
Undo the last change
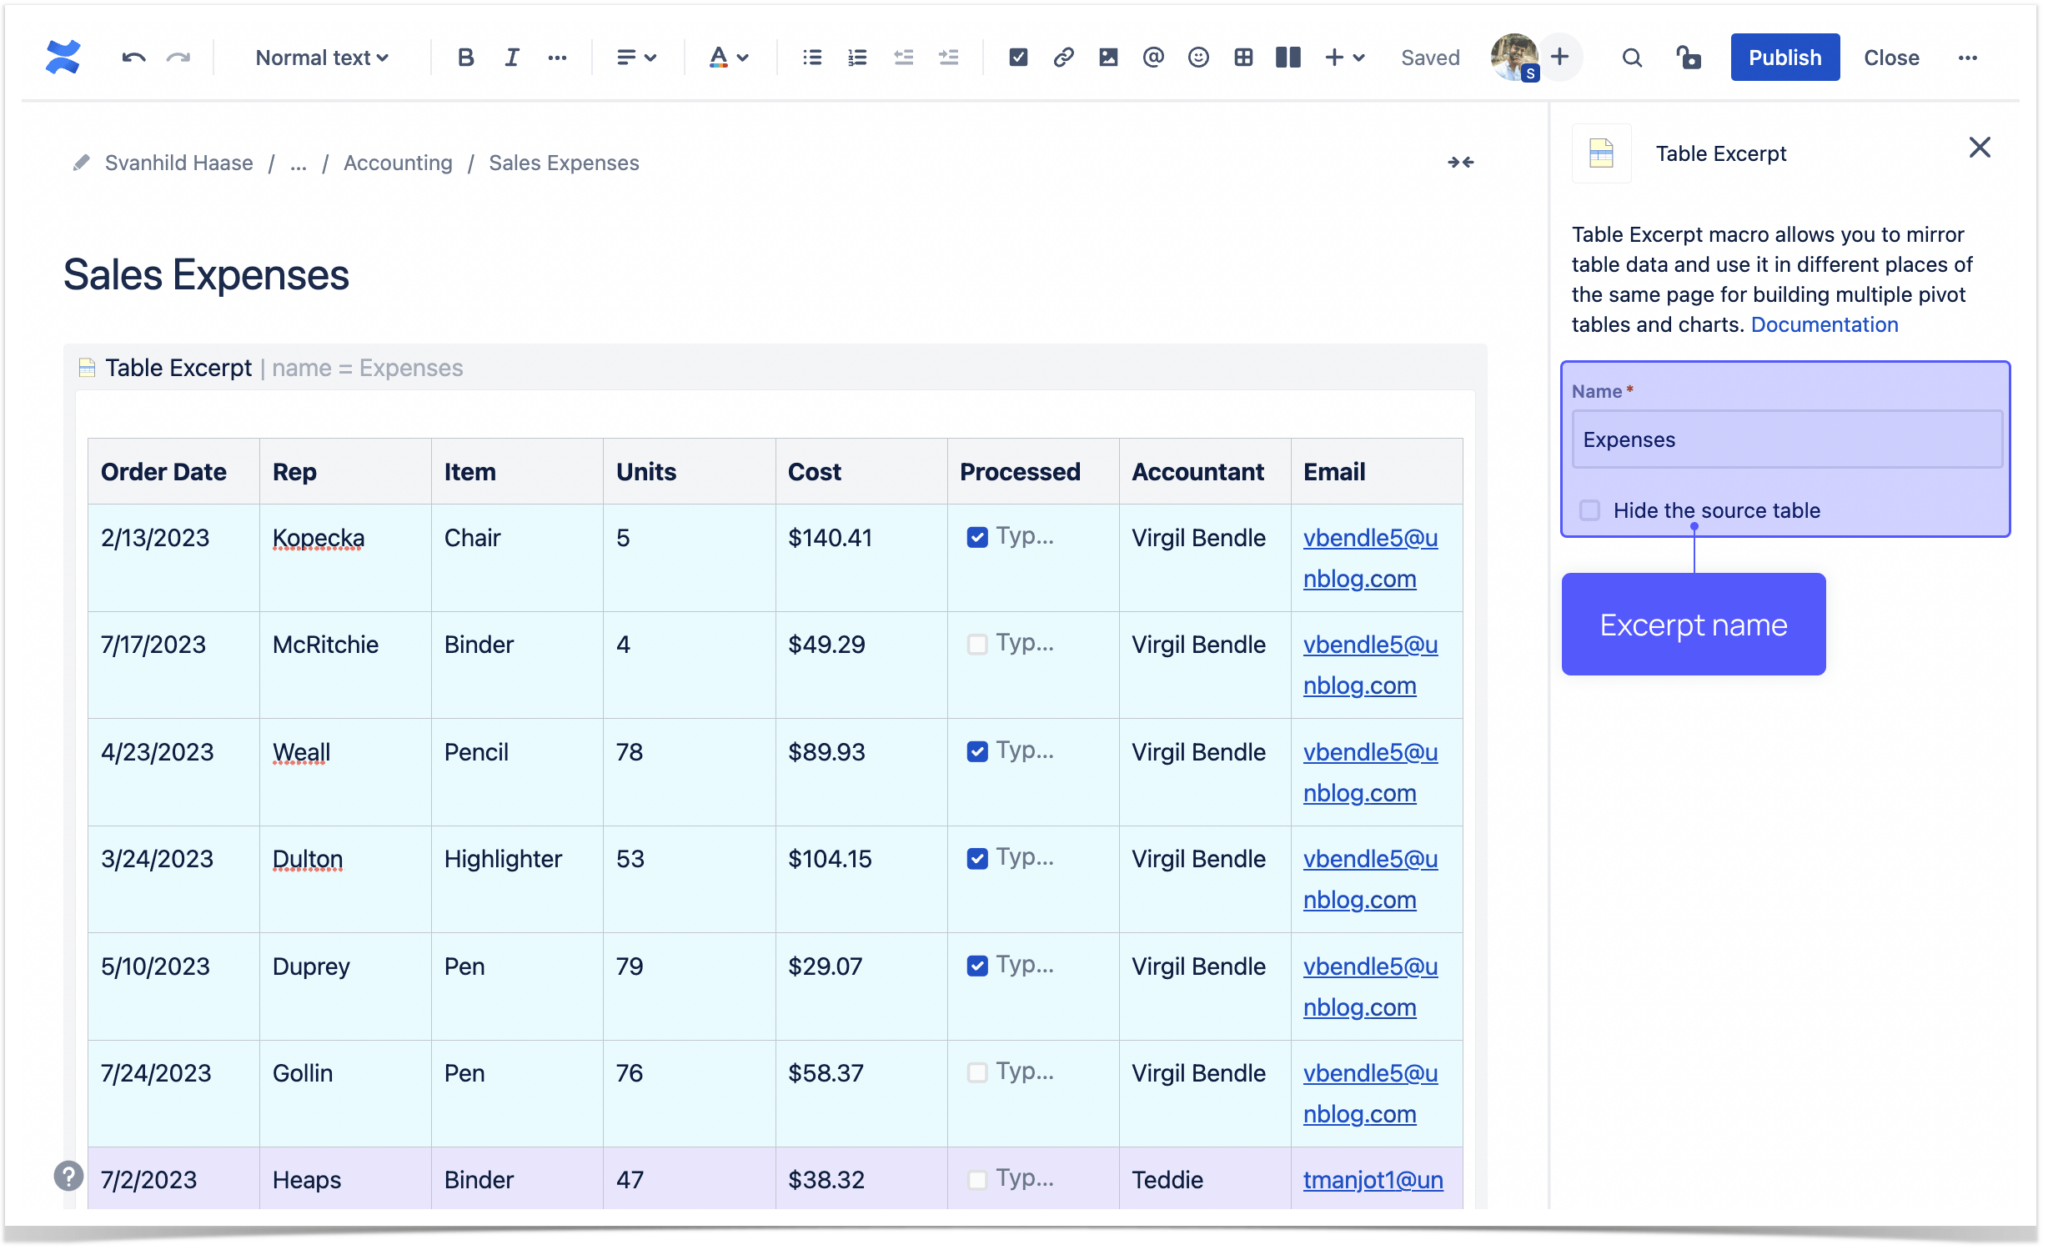[x=133, y=57]
